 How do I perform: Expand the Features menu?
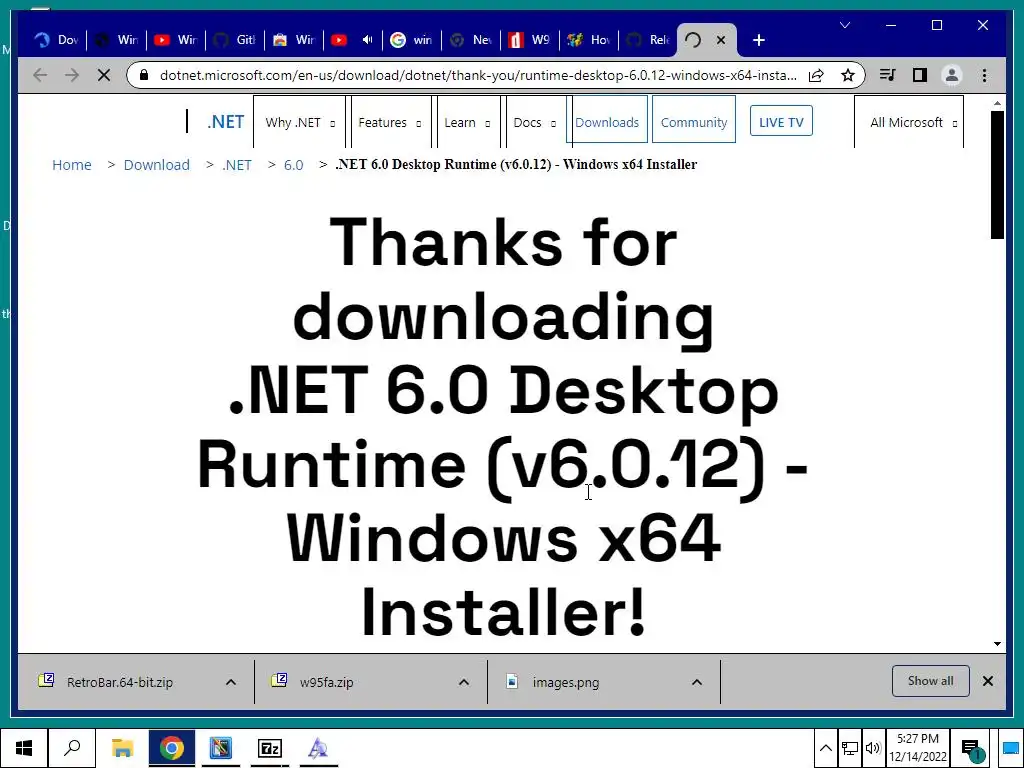(389, 122)
